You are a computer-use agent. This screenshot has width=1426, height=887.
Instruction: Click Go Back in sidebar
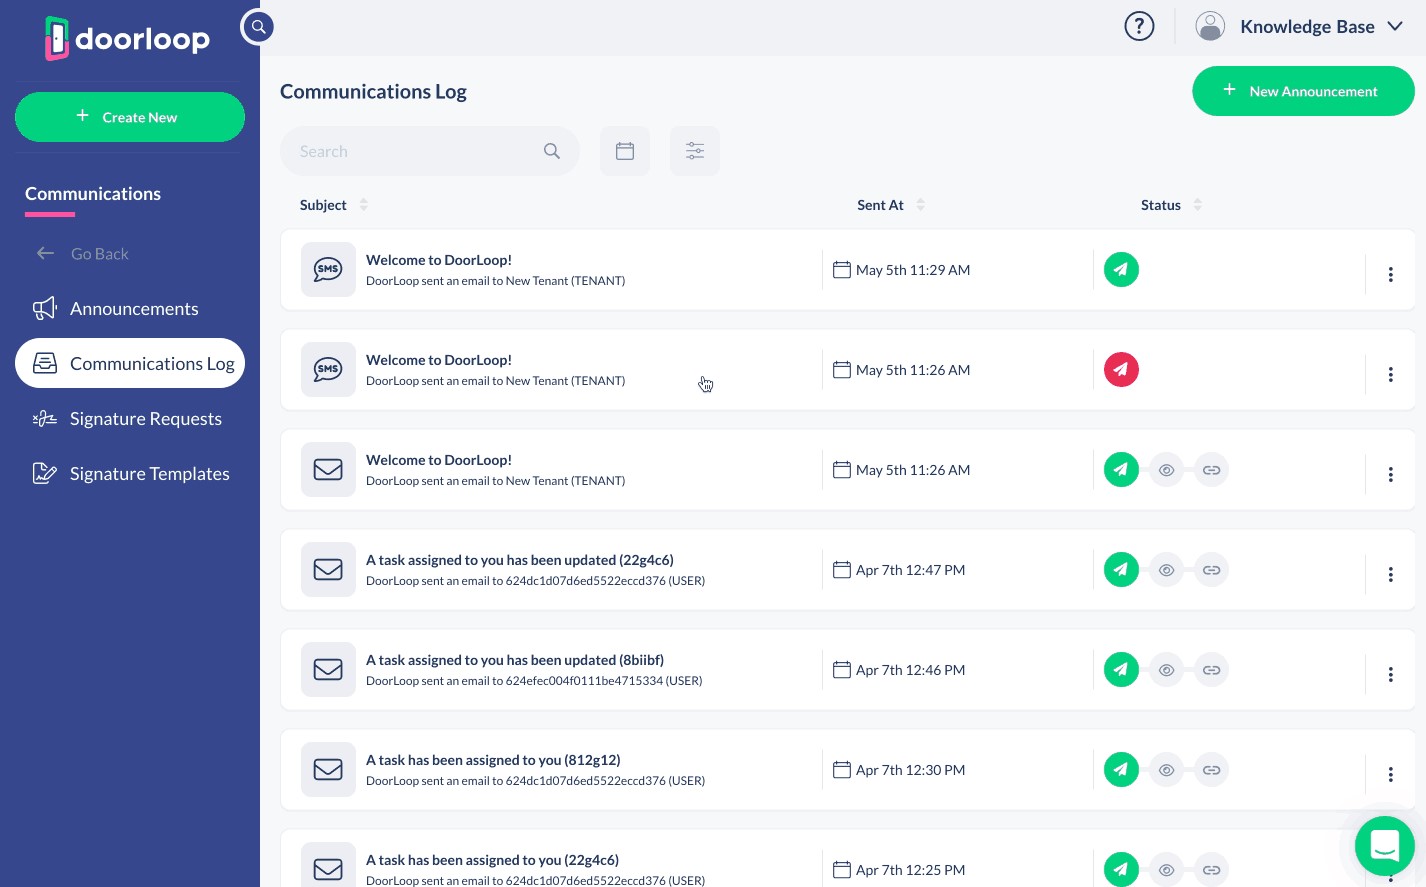pos(83,254)
